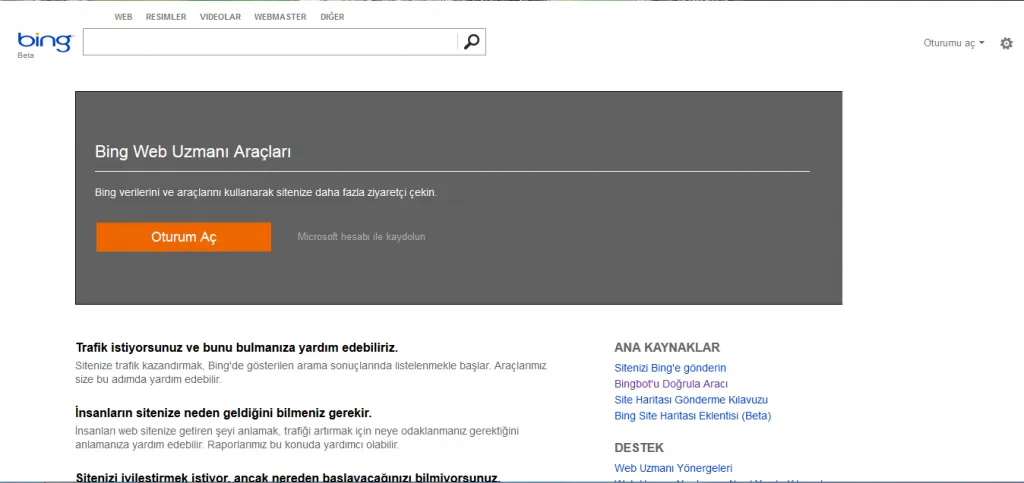This screenshot has height=483, width=1024.
Task: Open Bing Site Haritası Eklentisi (Beta) link
Action: coord(692,416)
